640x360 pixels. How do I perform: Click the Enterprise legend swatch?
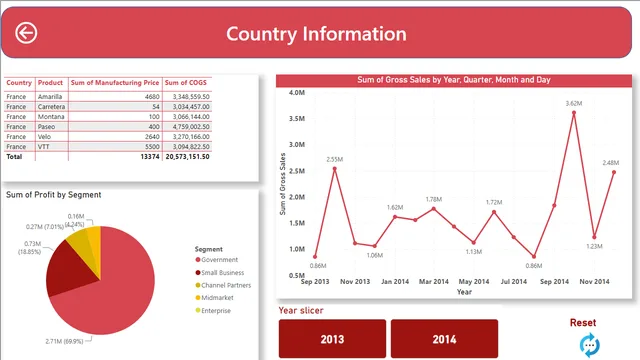point(198,311)
